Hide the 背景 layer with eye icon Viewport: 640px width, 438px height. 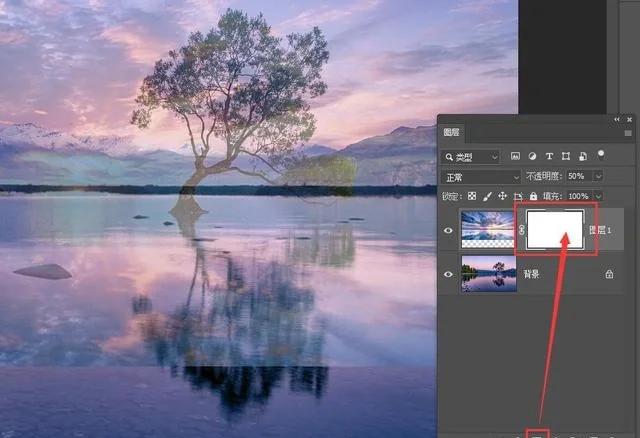coord(448,274)
